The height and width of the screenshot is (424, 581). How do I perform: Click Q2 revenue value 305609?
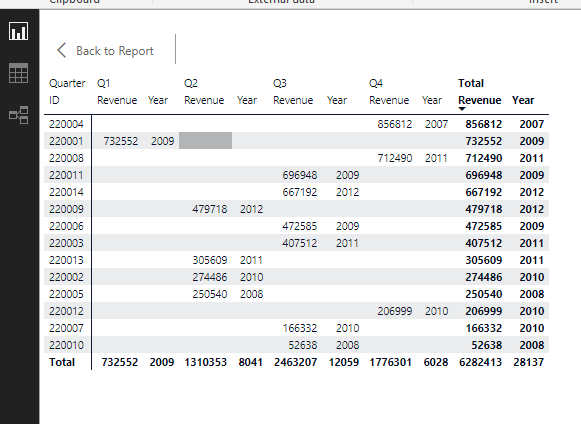point(210,260)
